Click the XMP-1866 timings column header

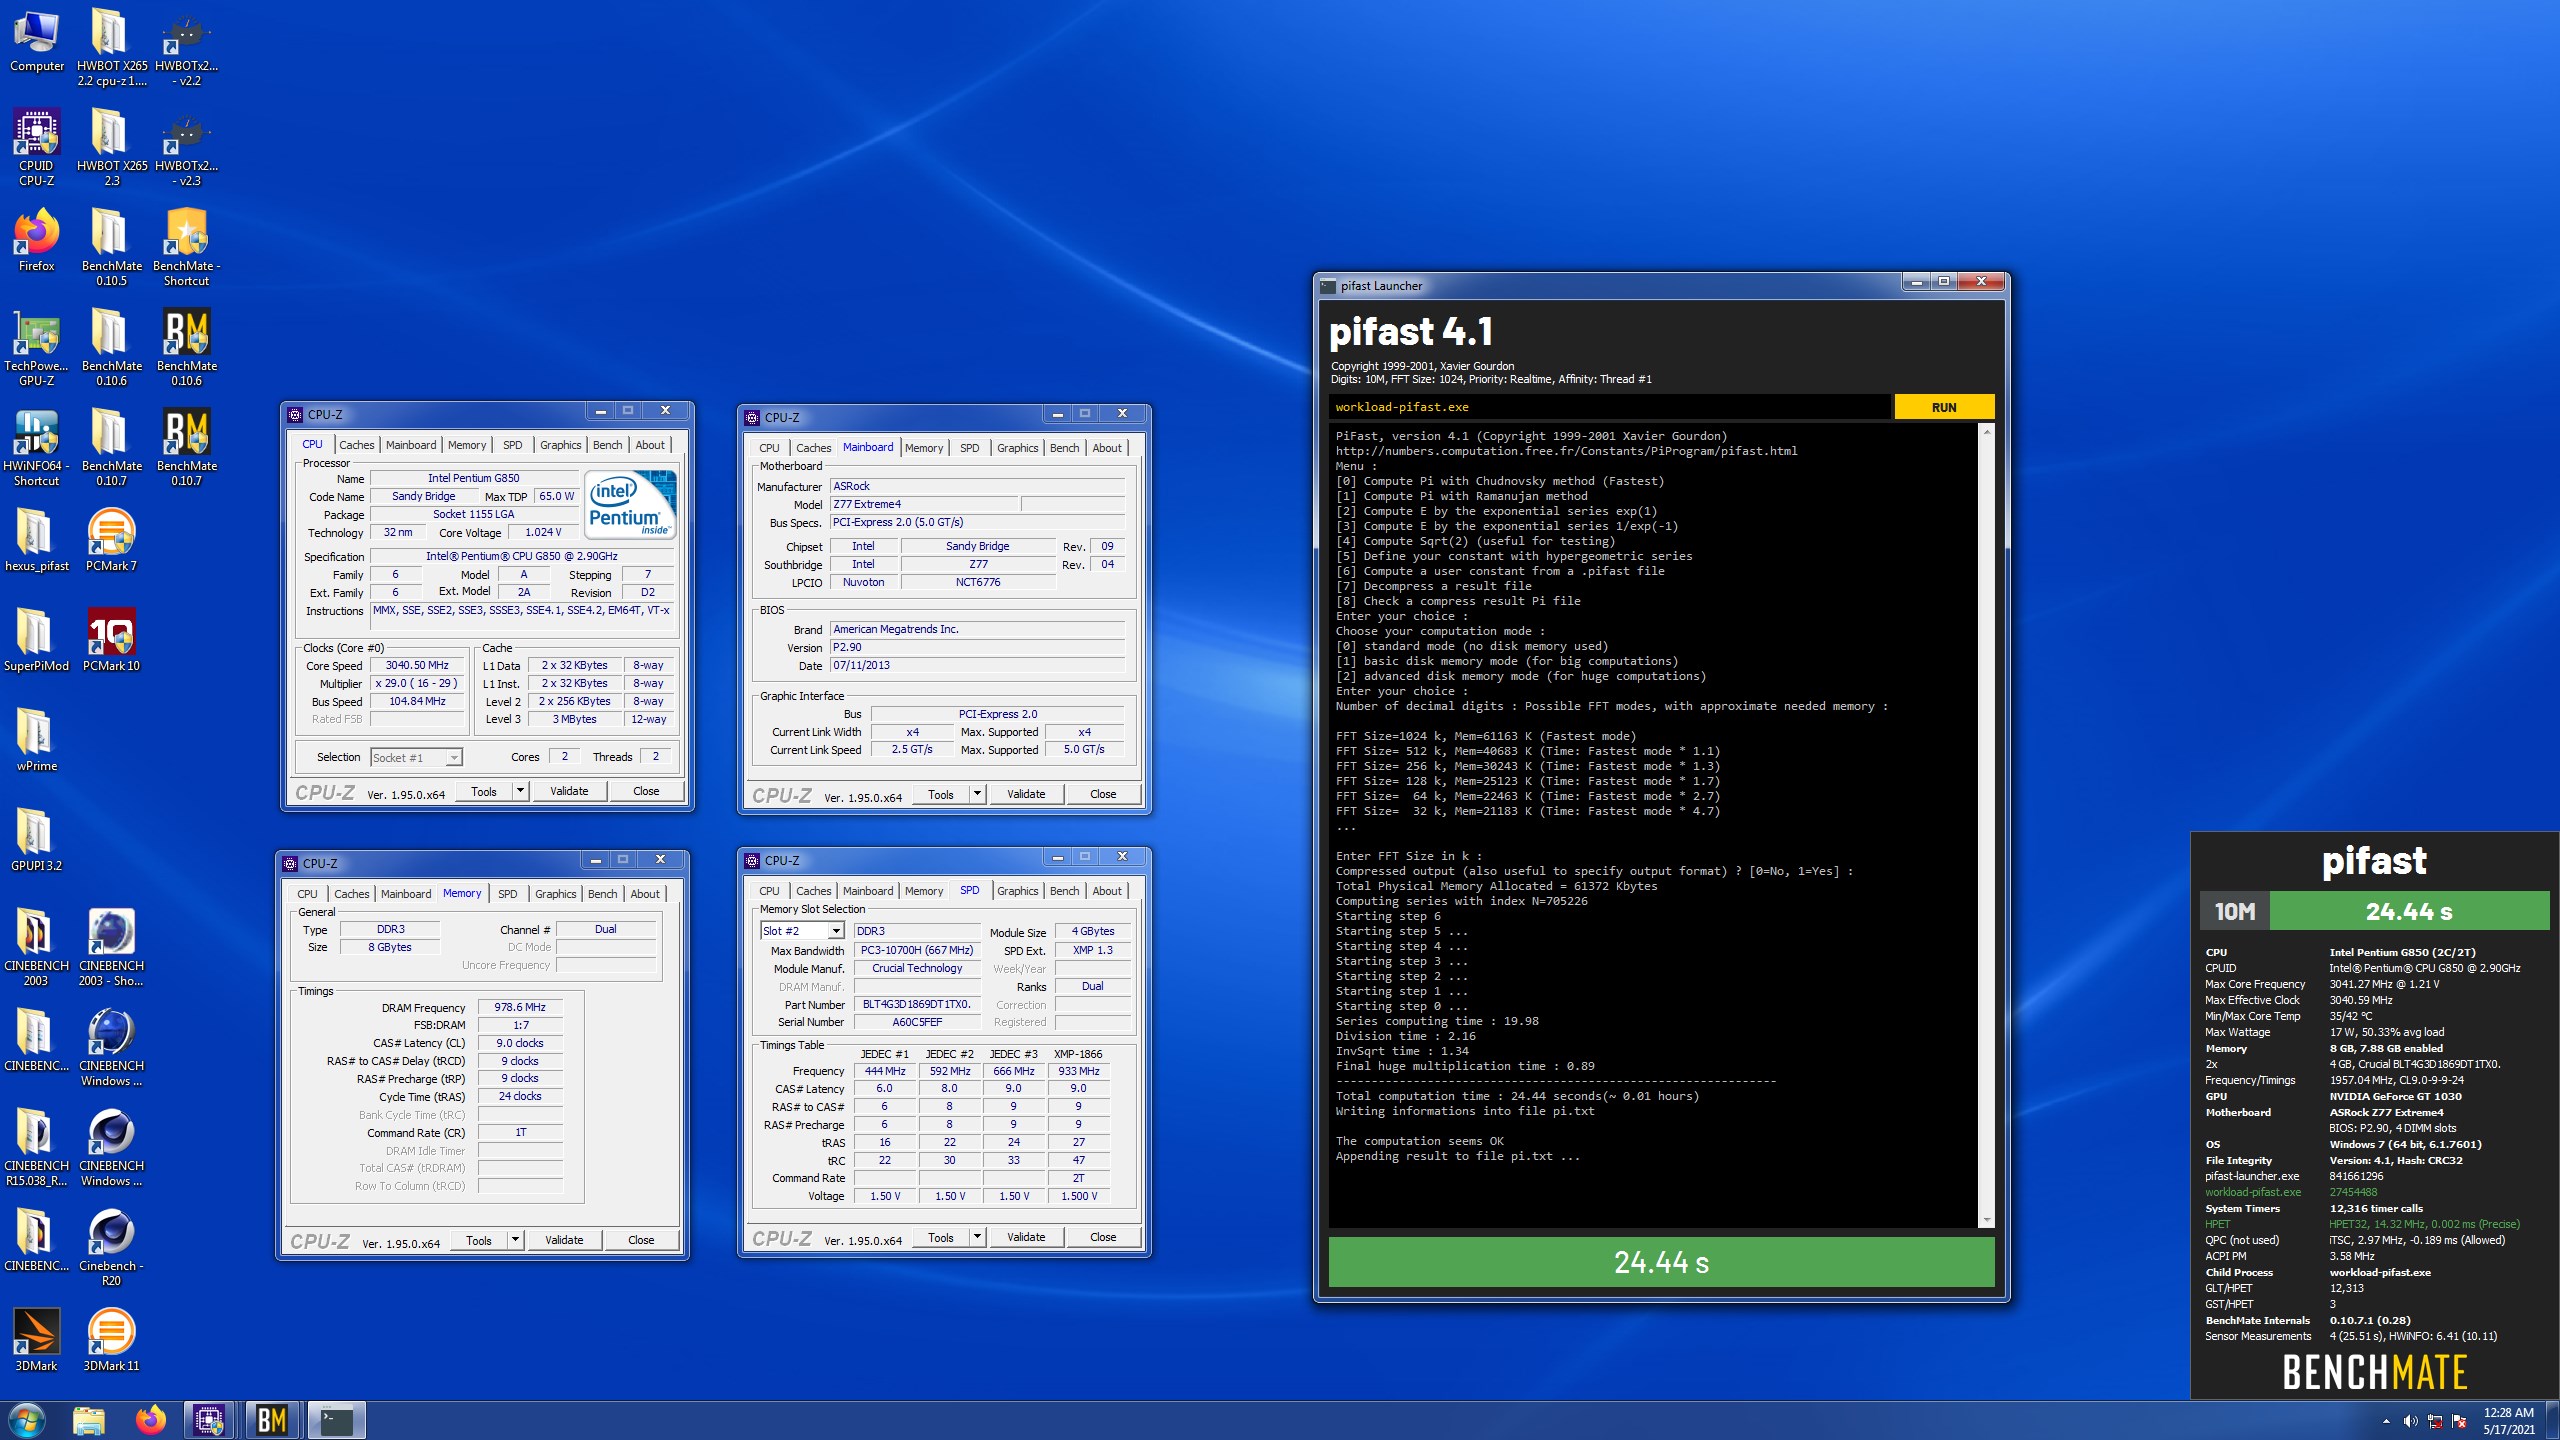1078,1054
